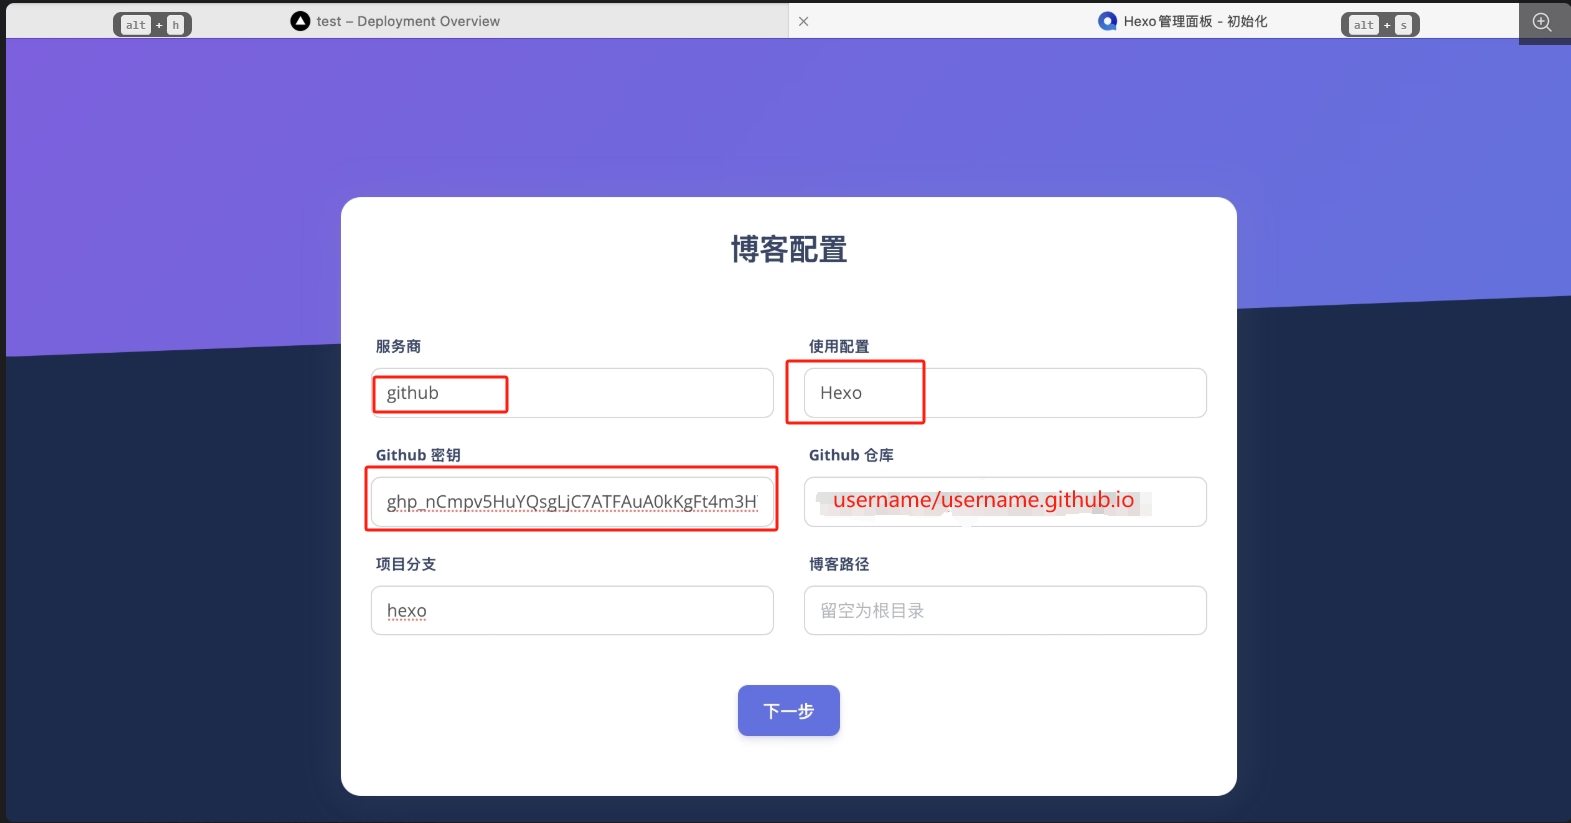Click the 项目分支 label
Screen dimensions: 1571x823
coord(406,564)
